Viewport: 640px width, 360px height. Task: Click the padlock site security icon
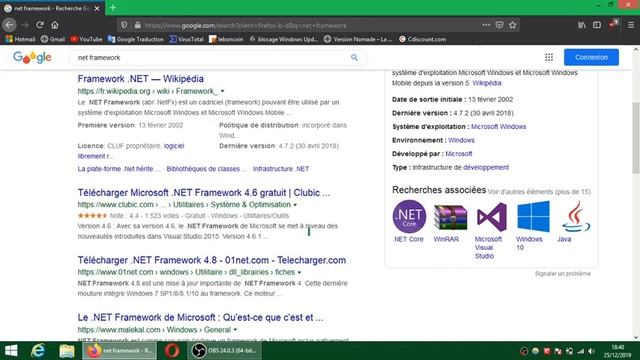coord(138,25)
